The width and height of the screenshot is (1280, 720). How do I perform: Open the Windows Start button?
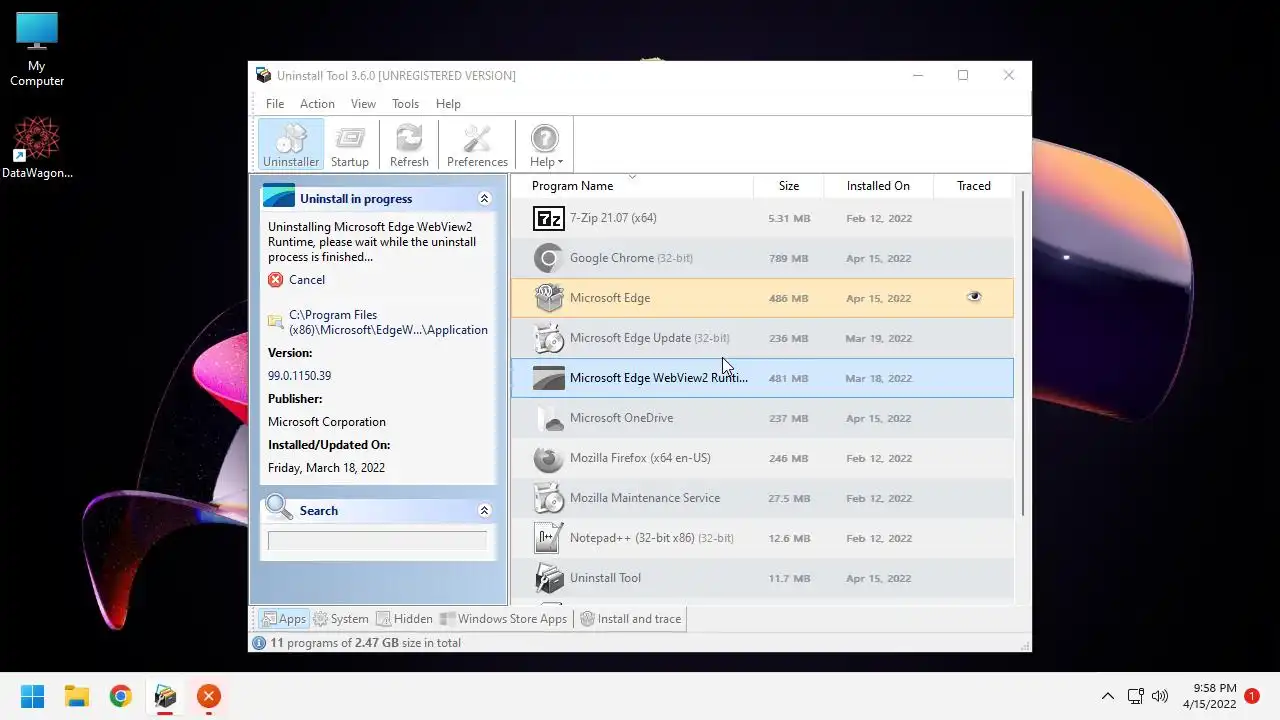point(32,696)
